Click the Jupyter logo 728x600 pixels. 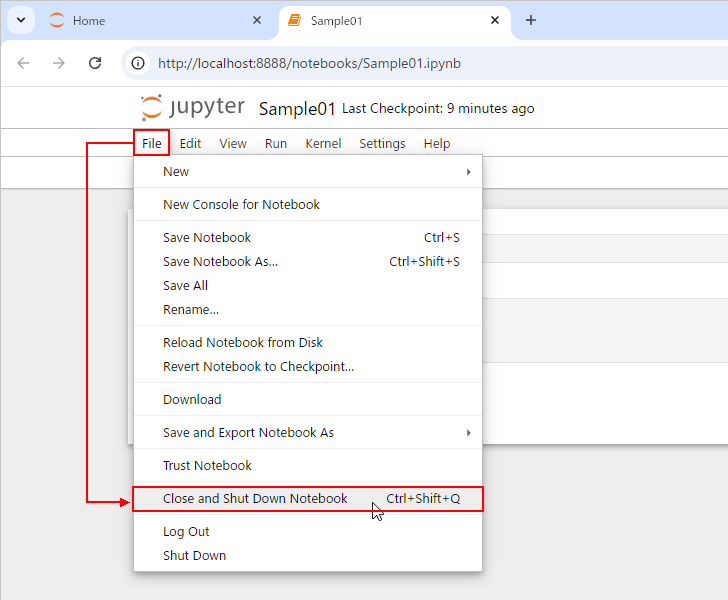point(193,108)
